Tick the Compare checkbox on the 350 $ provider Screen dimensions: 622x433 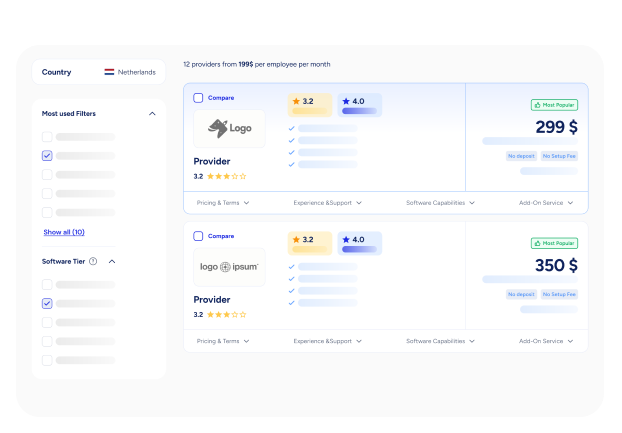point(198,236)
